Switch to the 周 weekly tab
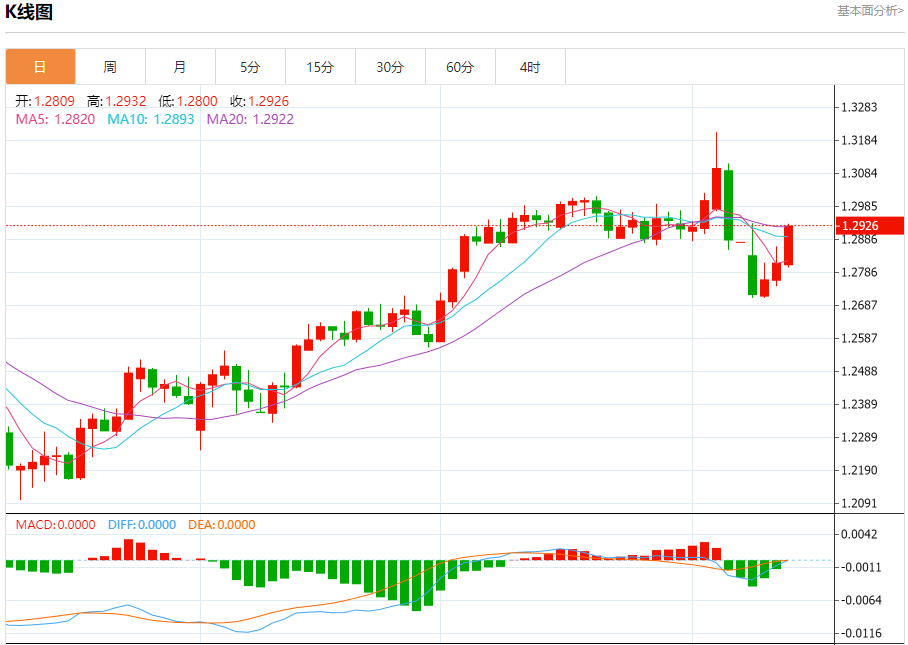908x645 pixels. [110, 67]
